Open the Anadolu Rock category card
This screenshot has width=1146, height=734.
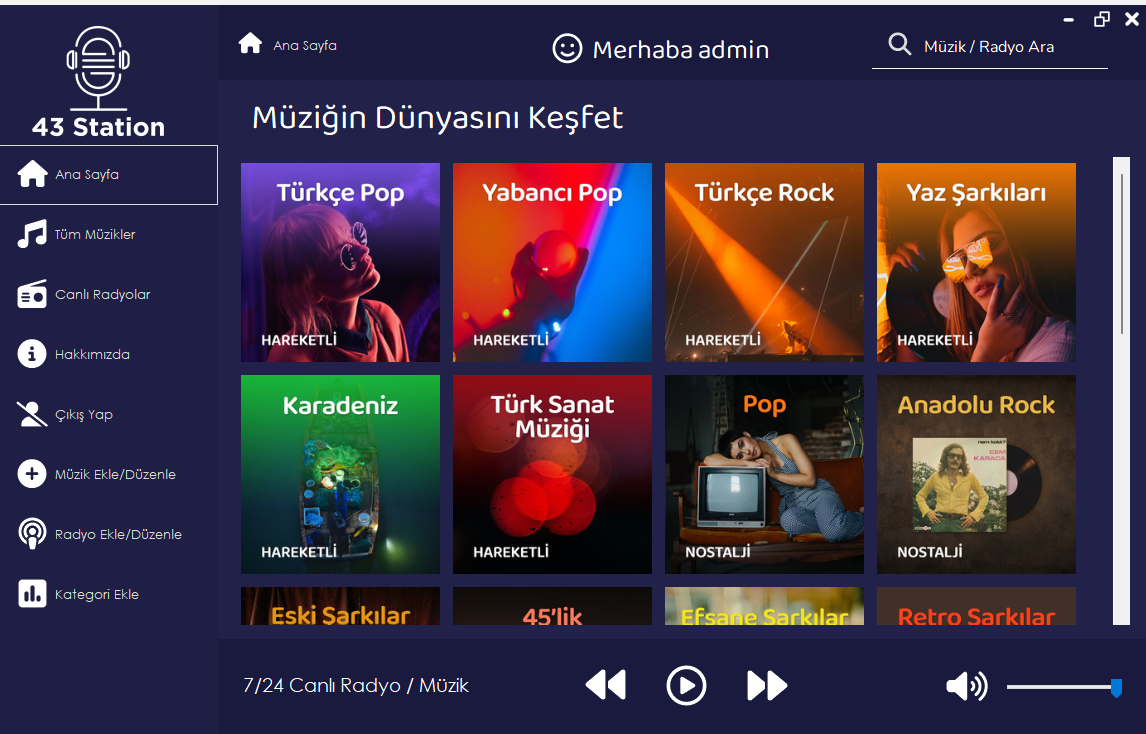(976, 474)
